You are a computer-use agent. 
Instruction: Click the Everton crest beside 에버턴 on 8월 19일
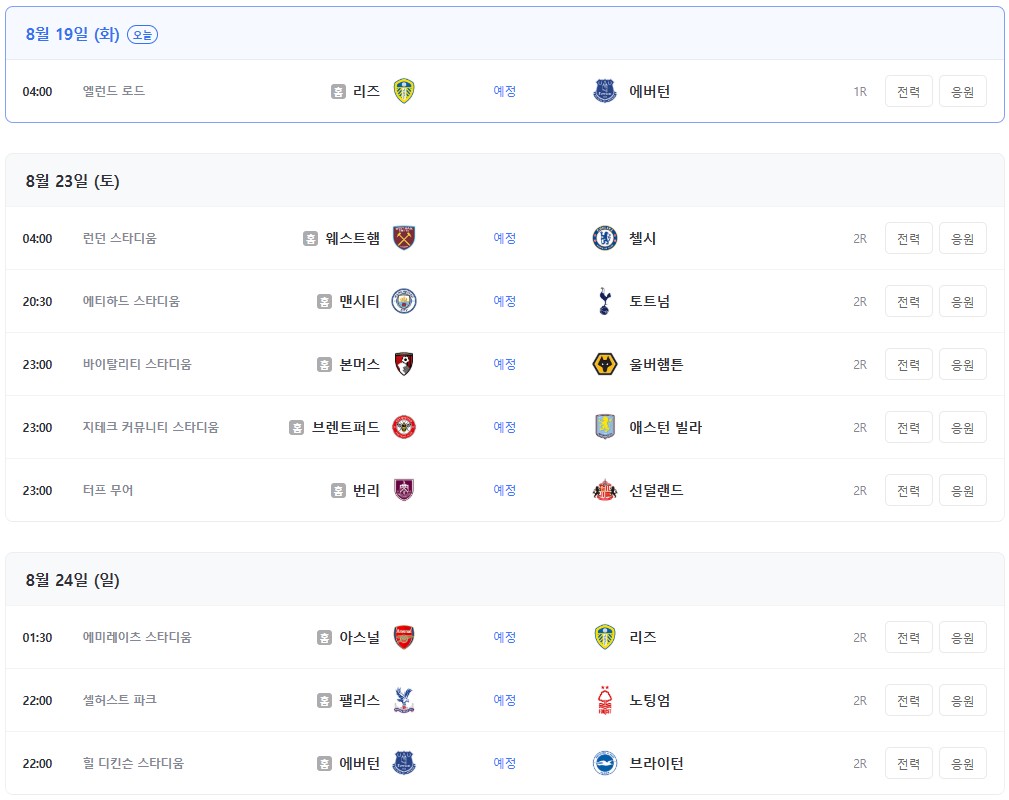tap(604, 91)
